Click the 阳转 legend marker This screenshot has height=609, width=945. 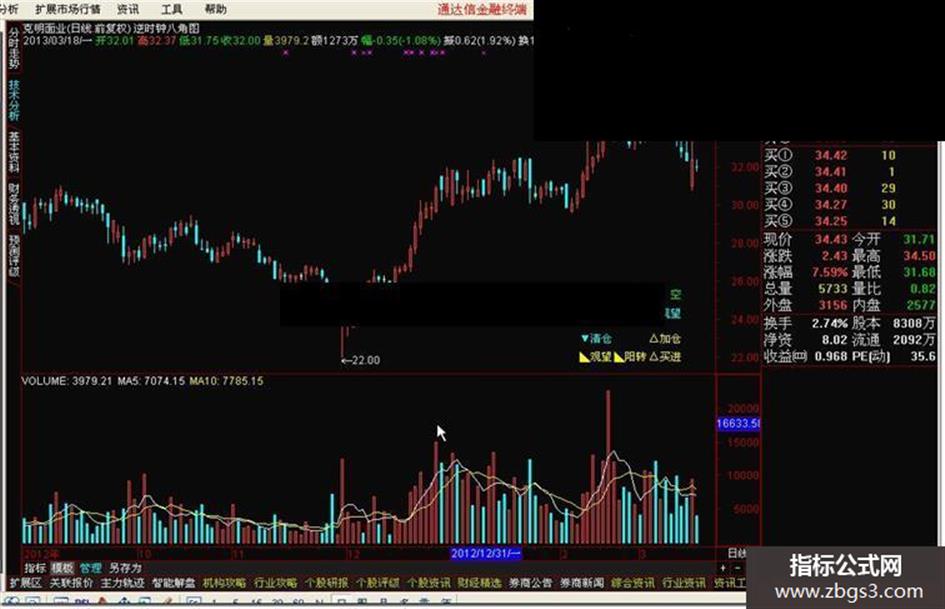(630, 357)
